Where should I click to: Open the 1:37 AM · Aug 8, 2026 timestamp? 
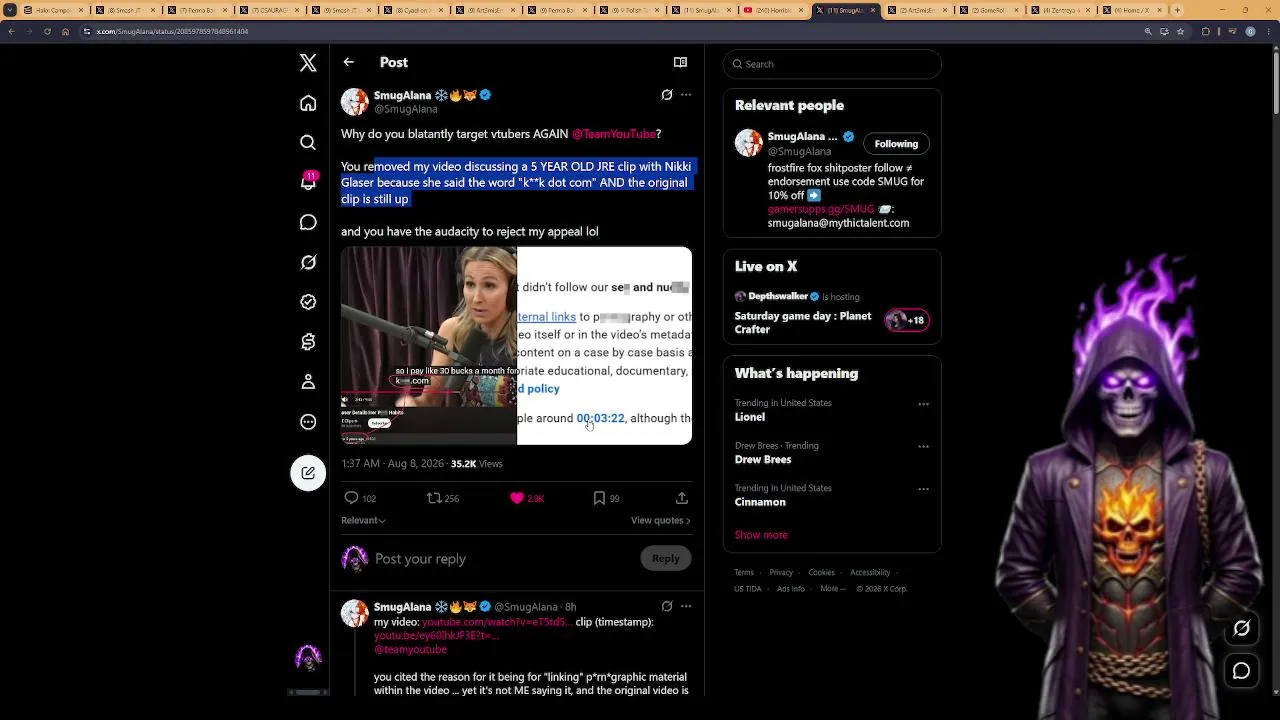(x=393, y=464)
